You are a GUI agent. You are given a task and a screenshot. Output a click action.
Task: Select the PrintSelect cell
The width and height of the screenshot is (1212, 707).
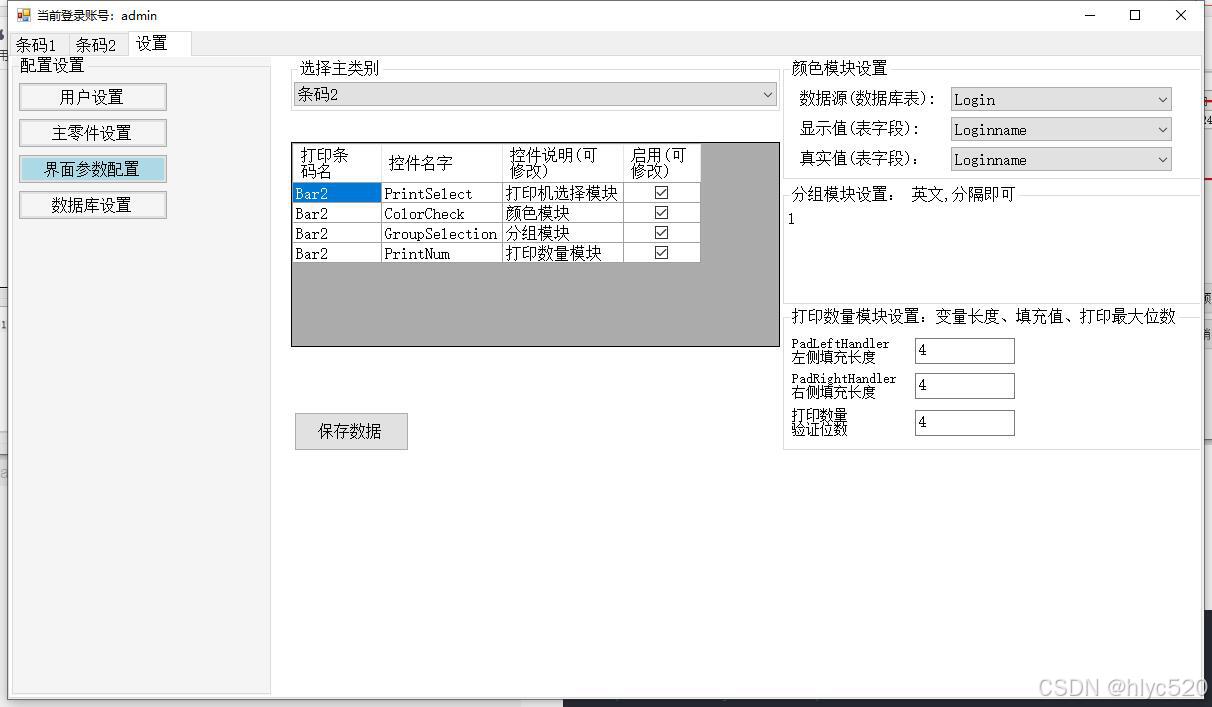(x=442, y=193)
